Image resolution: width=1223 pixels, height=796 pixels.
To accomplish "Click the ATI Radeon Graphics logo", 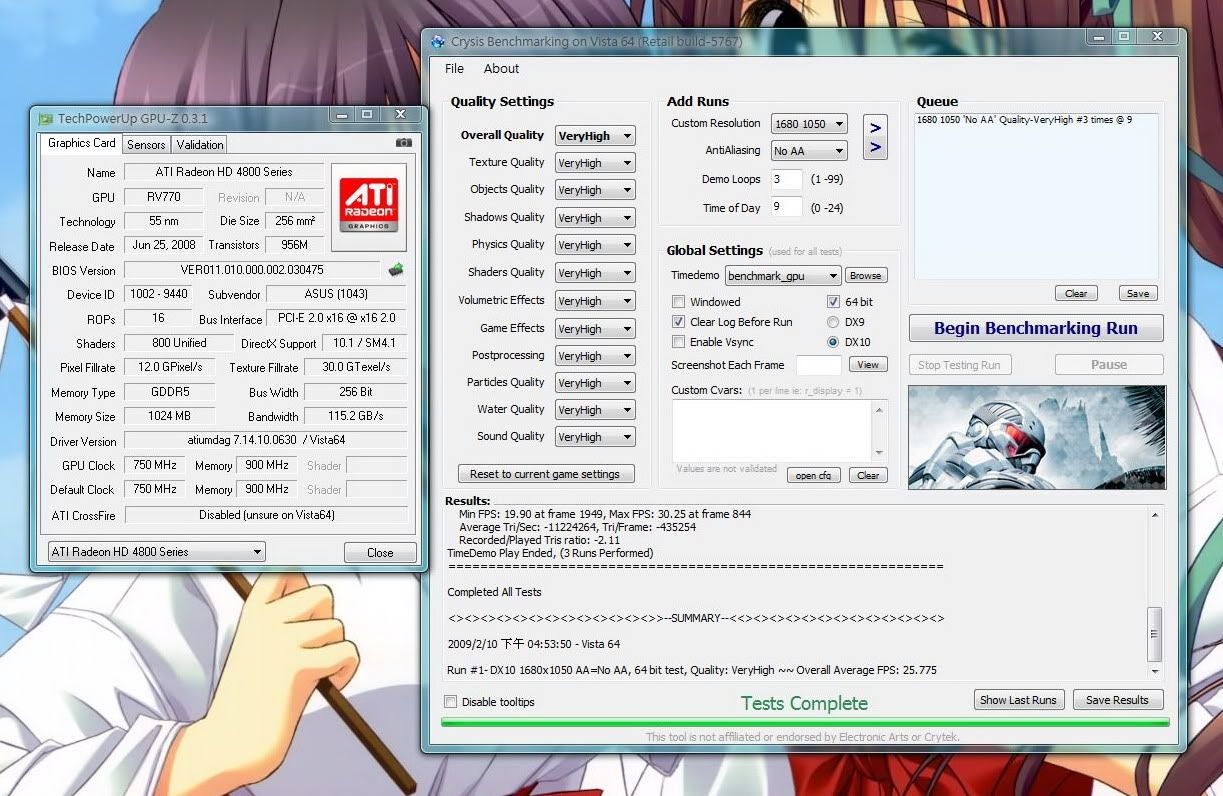I will tap(369, 206).
